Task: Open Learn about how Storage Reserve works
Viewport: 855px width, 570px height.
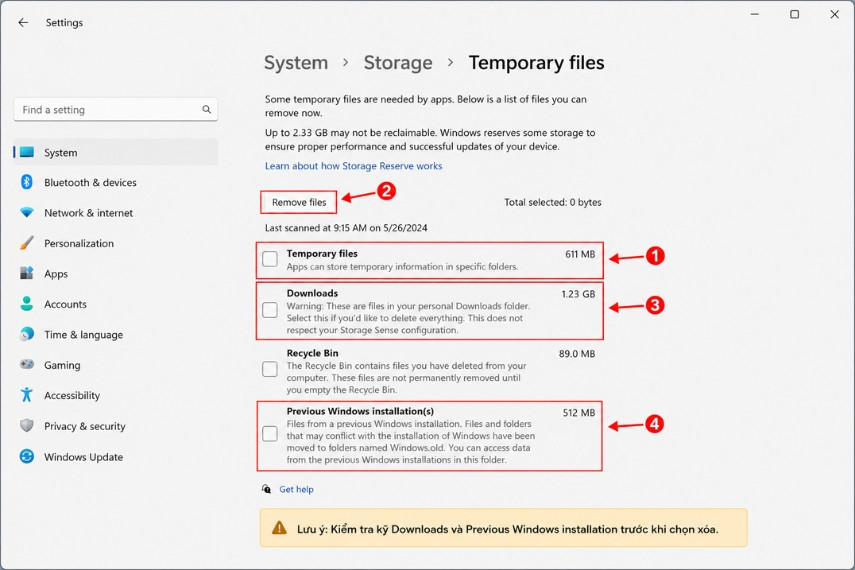Action: 353,166
